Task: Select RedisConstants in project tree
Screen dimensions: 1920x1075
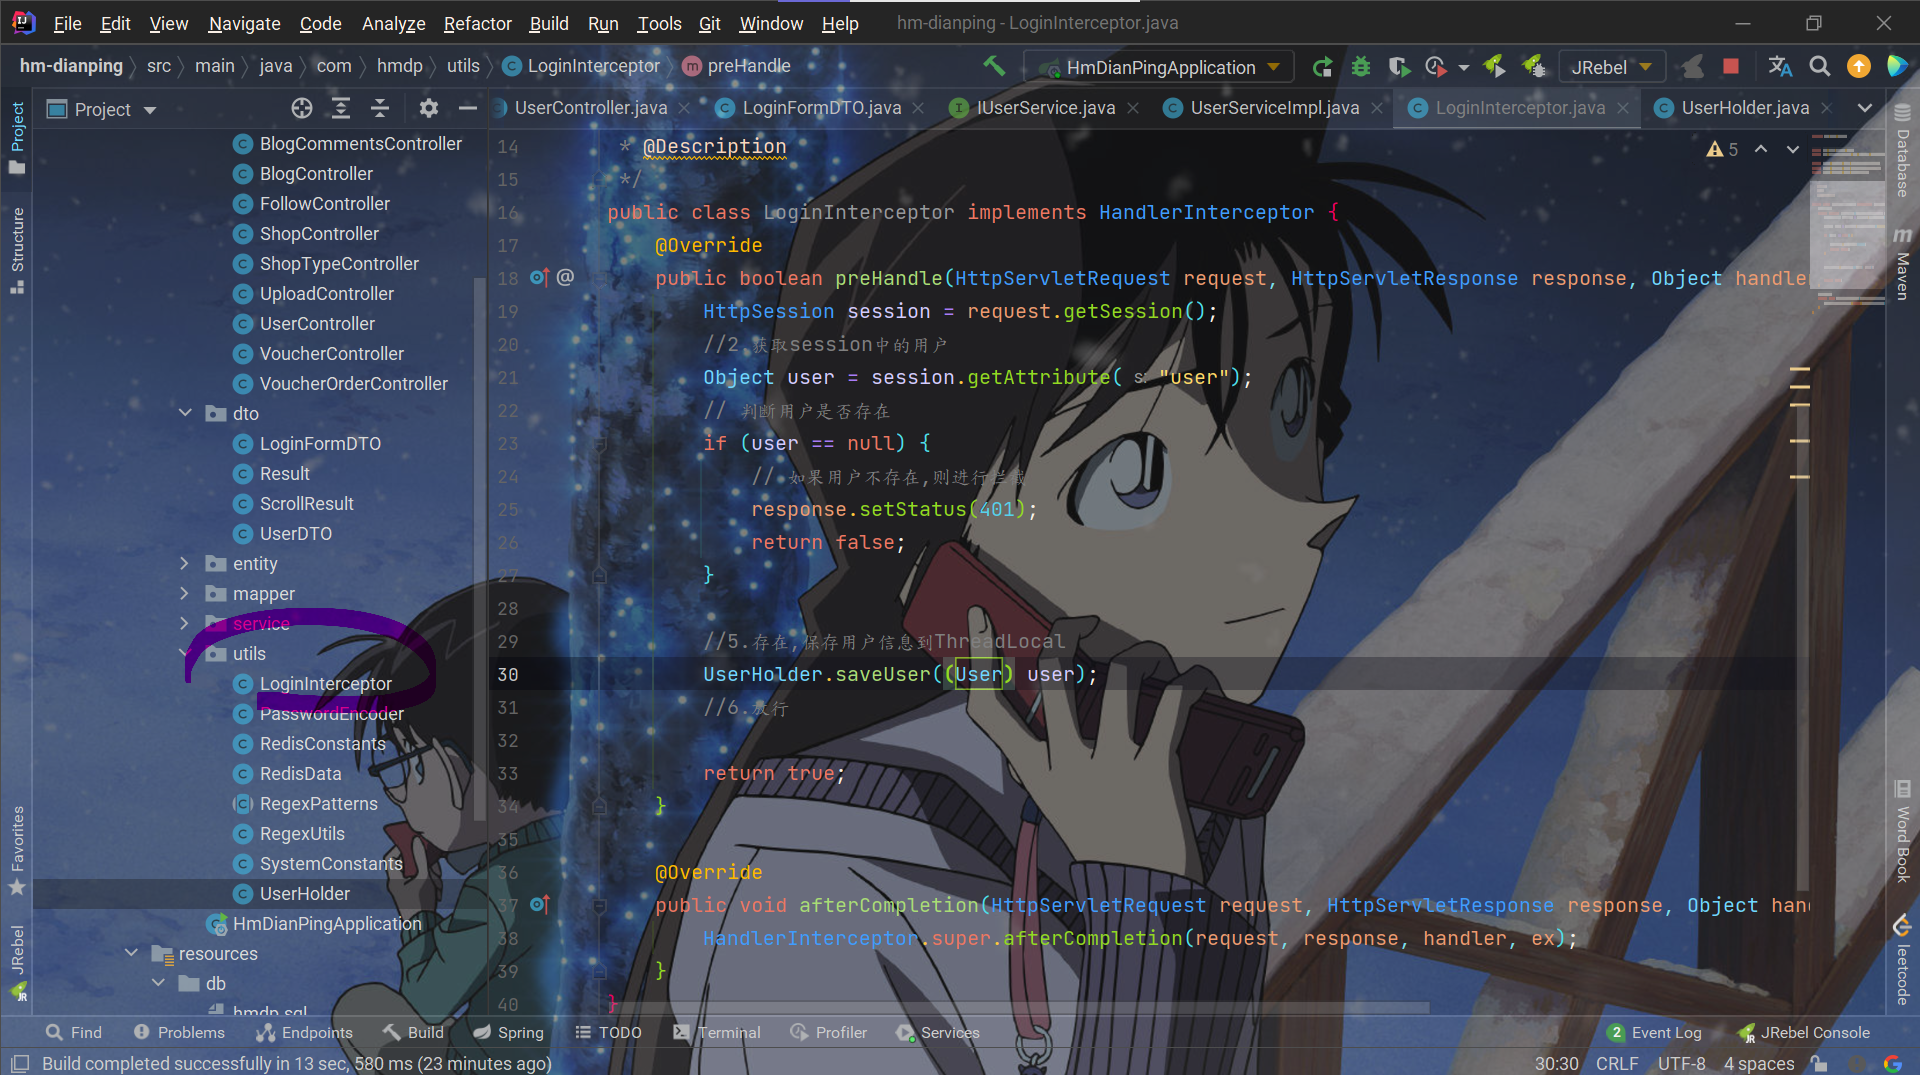Action: tap(322, 743)
